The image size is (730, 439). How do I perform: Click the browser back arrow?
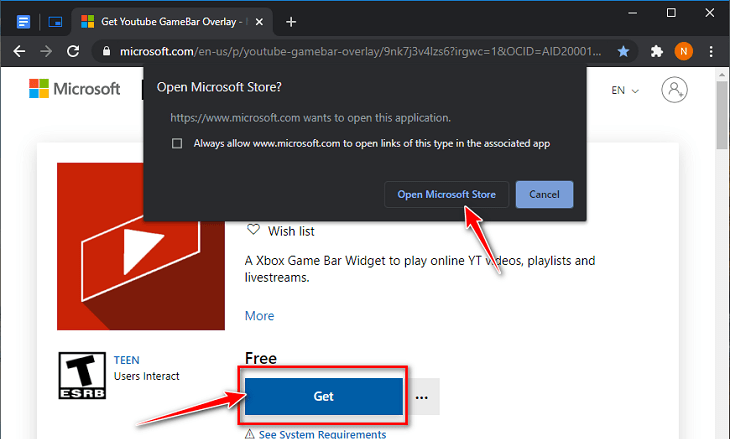coord(19,50)
